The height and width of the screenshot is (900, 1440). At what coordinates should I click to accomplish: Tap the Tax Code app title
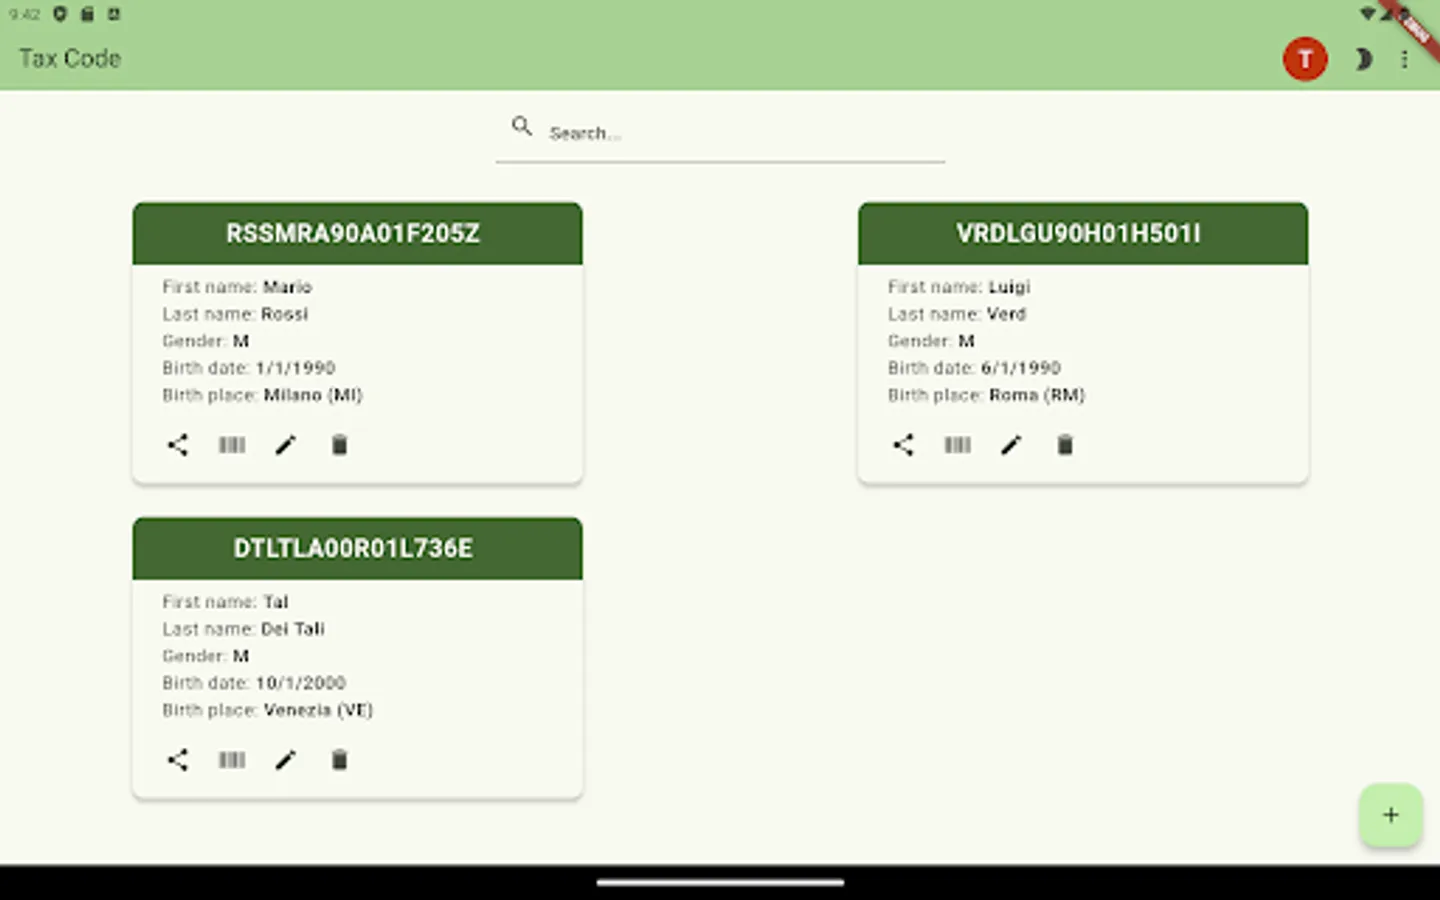click(69, 59)
